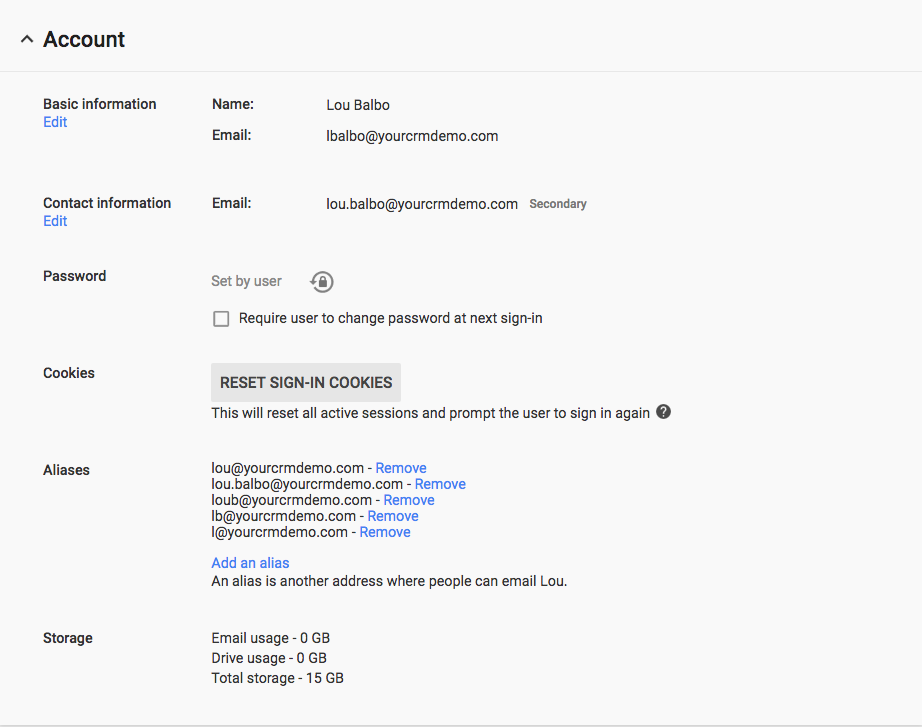Click Total storage - 15 GB line

click(x=278, y=678)
